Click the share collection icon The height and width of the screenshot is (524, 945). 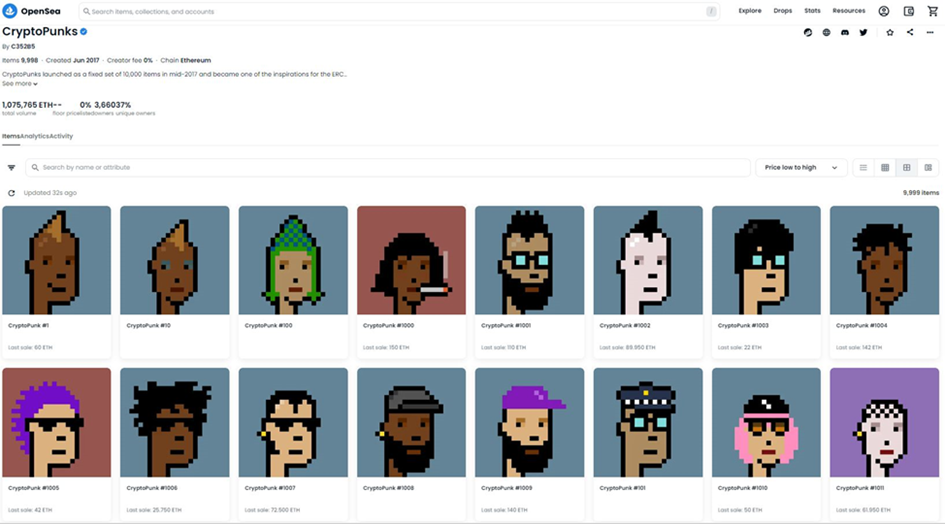[909, 32]
